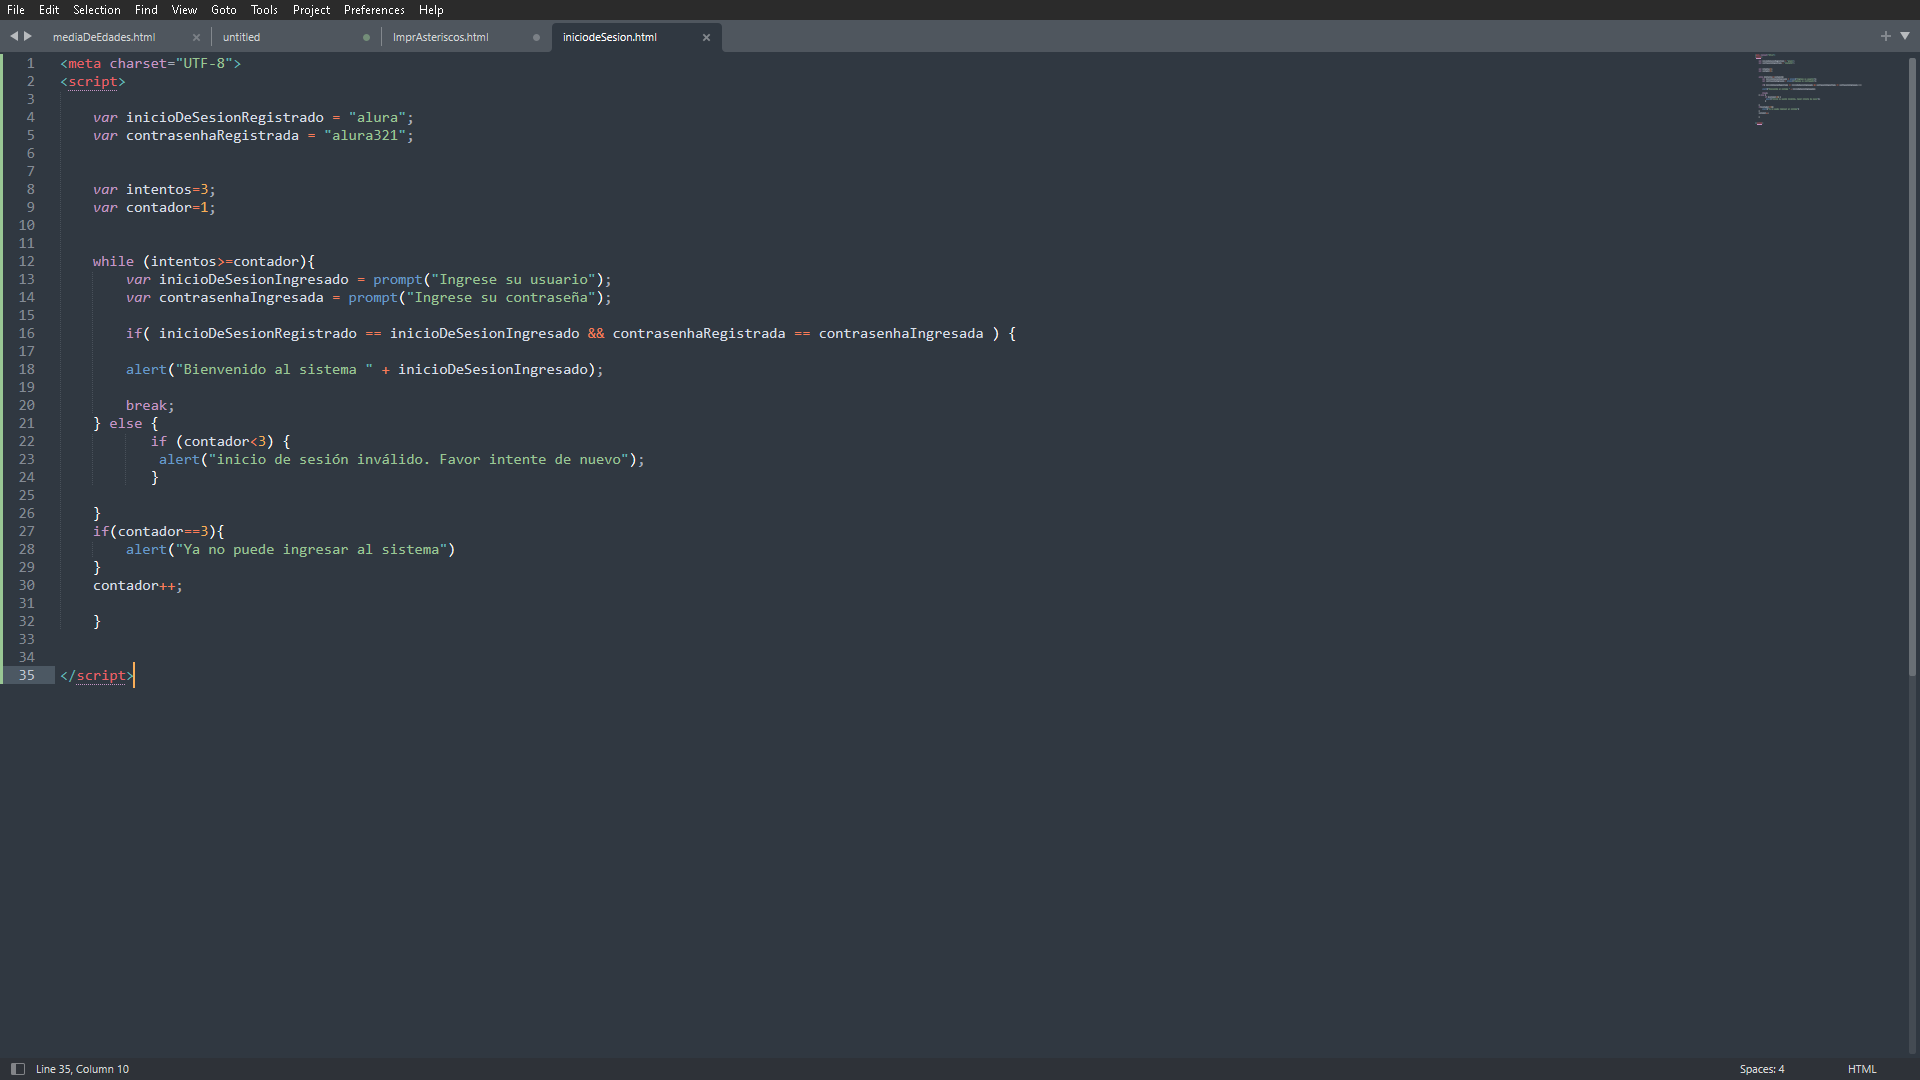Click "Ingrese su contraseña" prompt string
The width and height of the screenshot is (1920, 1080).
click(501, 297)
